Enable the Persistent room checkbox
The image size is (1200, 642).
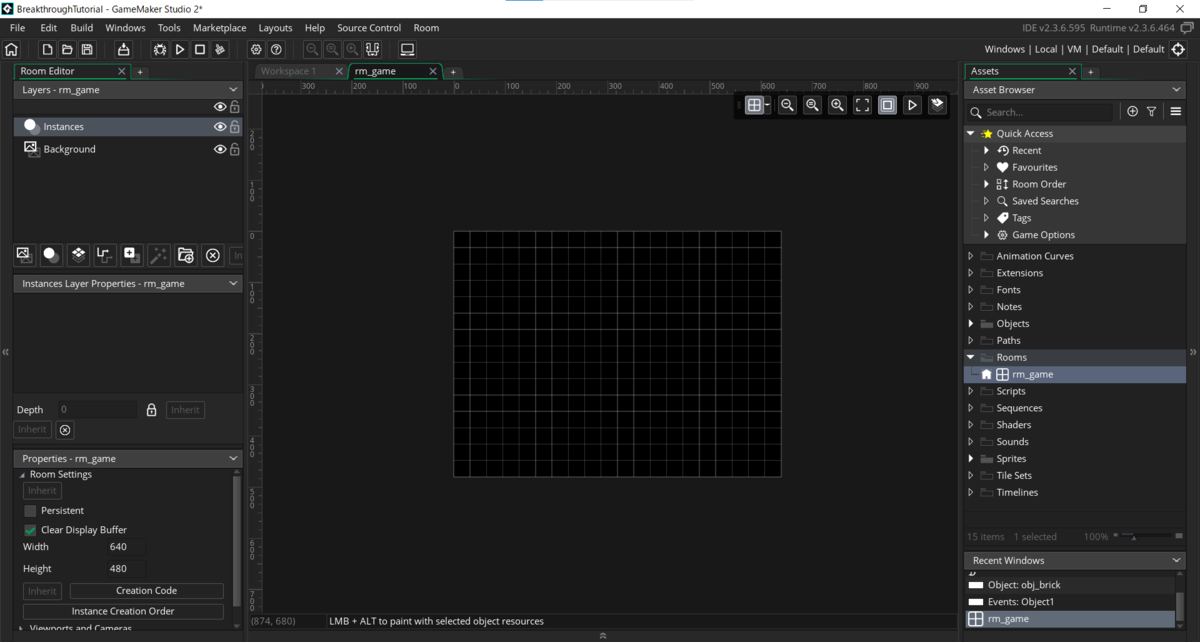(x=30, y=510)
